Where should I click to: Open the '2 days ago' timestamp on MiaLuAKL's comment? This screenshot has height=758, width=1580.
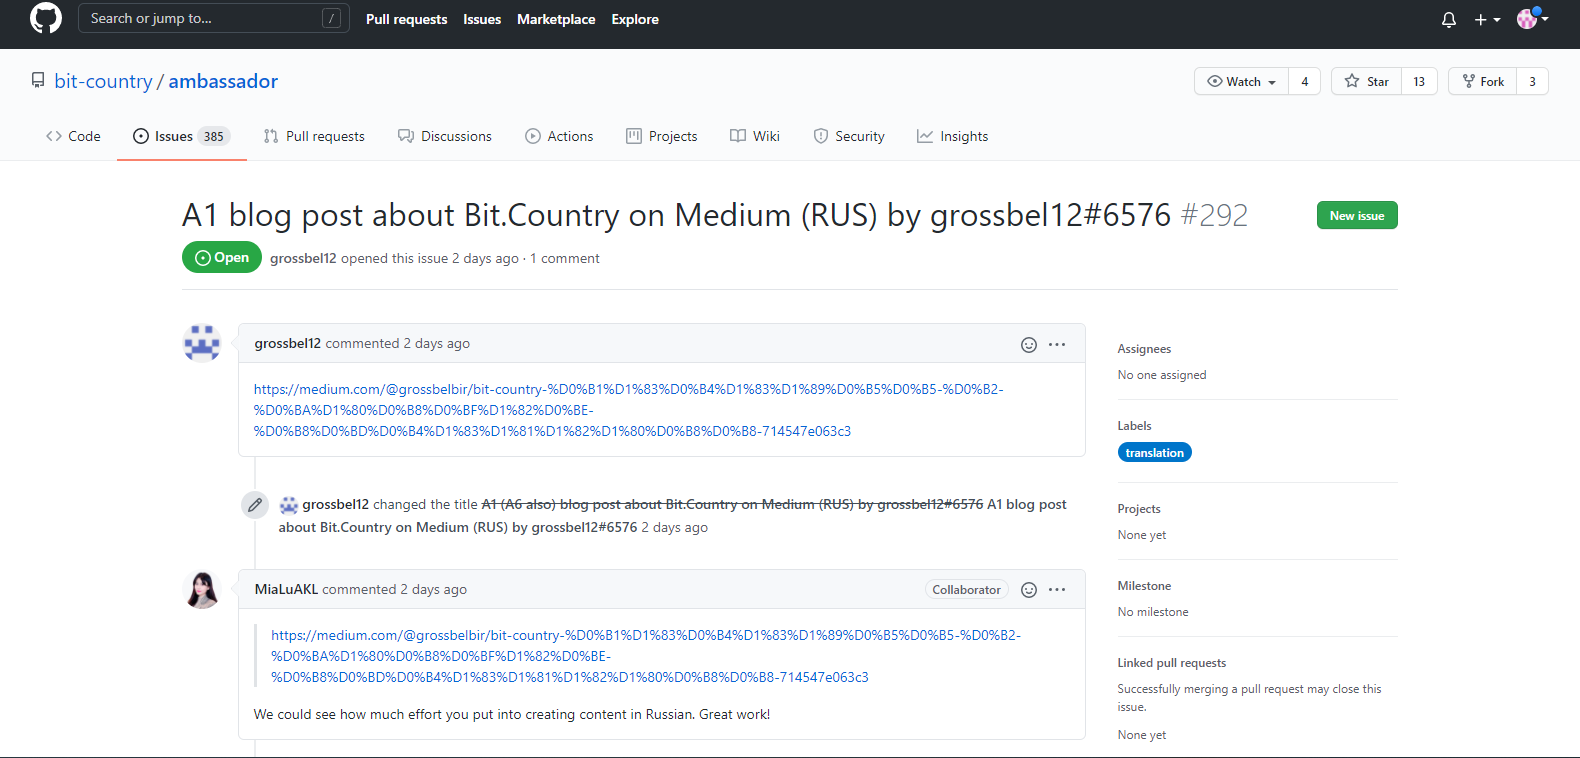pyautogui.click(x=434, y=589)
